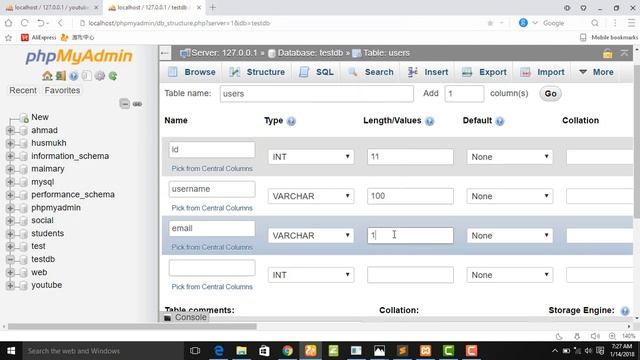Screen dimensions: 640x360
Task: Select students database in tree
Action: (47, 233)
